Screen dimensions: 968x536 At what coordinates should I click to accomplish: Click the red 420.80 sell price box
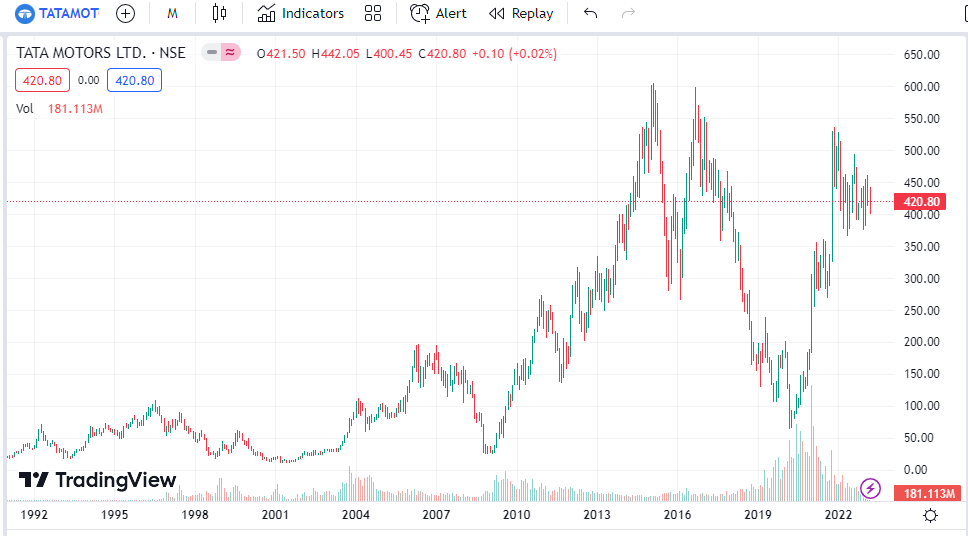coord(43,80)
